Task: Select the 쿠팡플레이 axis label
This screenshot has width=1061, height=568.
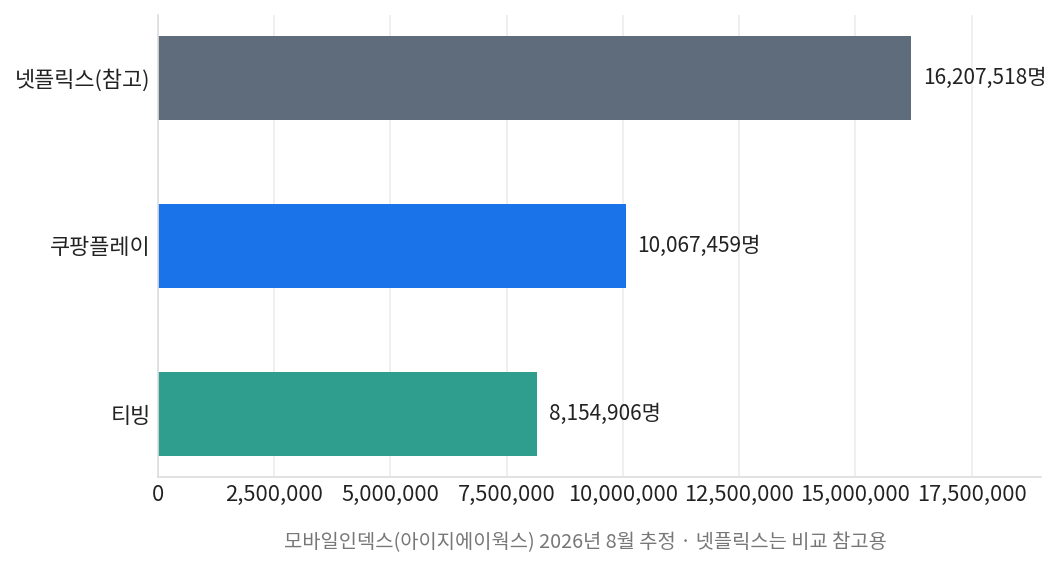Action: pos(99,246)
